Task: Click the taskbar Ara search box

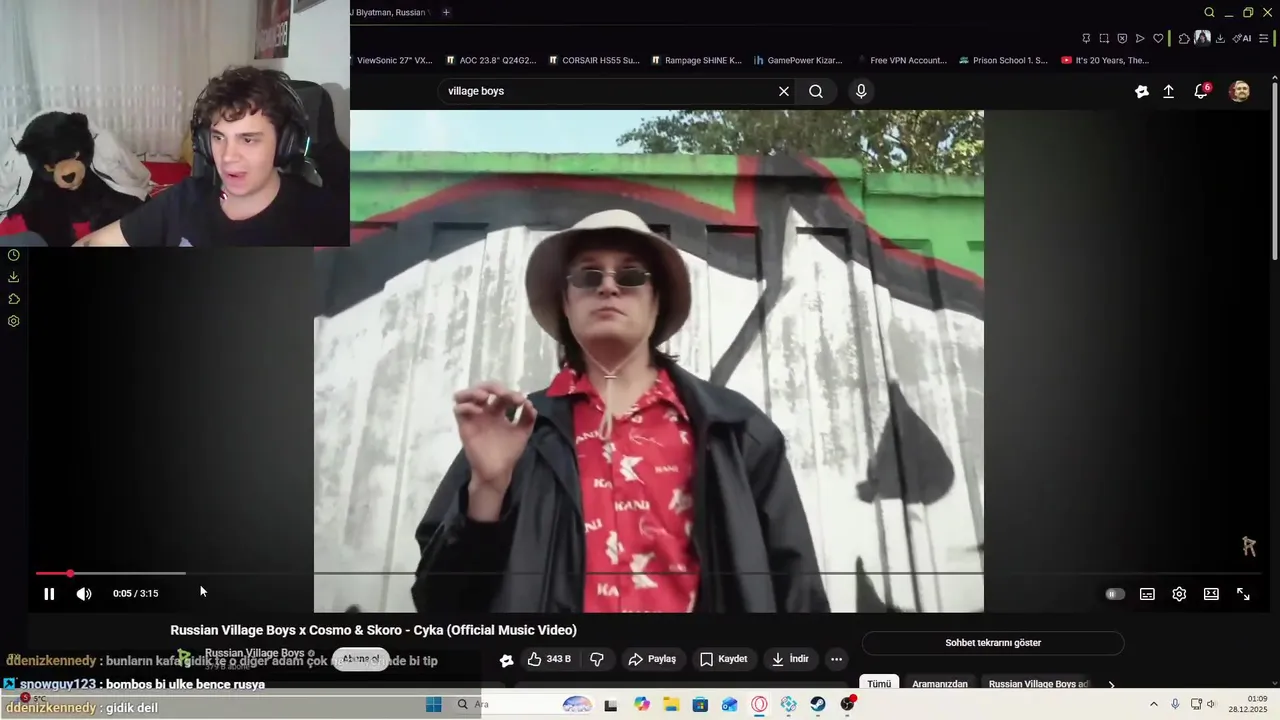Action: coord(522,704)
